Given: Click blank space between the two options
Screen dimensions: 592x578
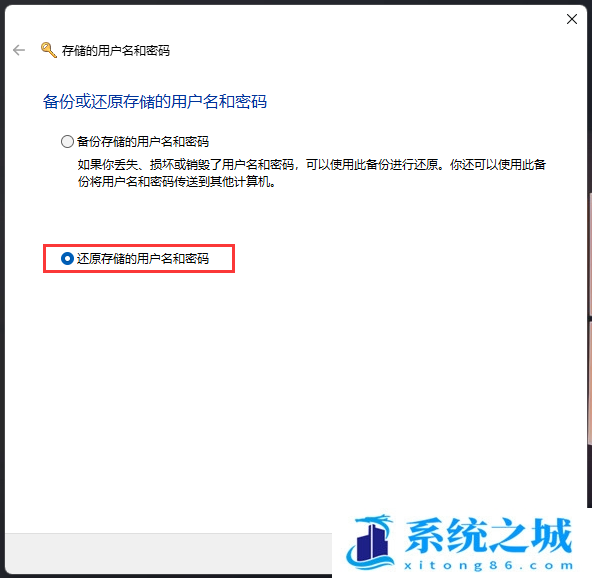Looking at the screenshot, I should point(294,217).
